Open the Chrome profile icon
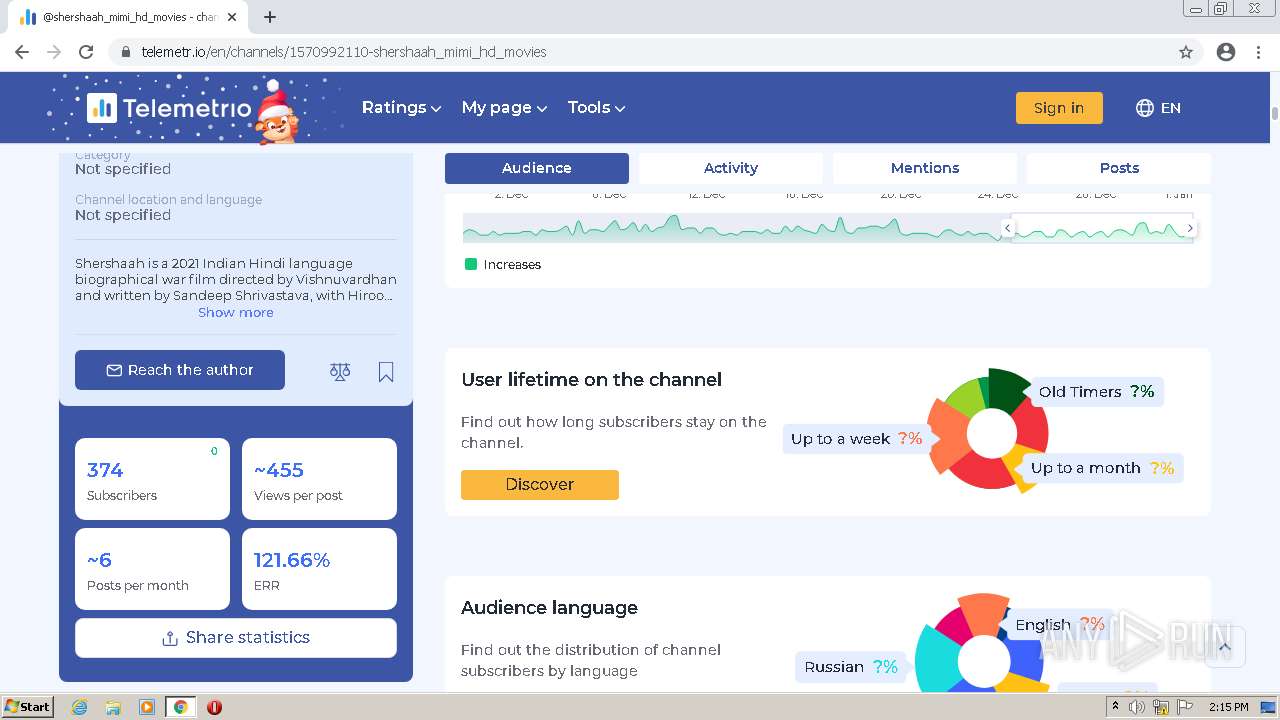This screenshot has width=1280, height=720. [x=1226, y=52]
